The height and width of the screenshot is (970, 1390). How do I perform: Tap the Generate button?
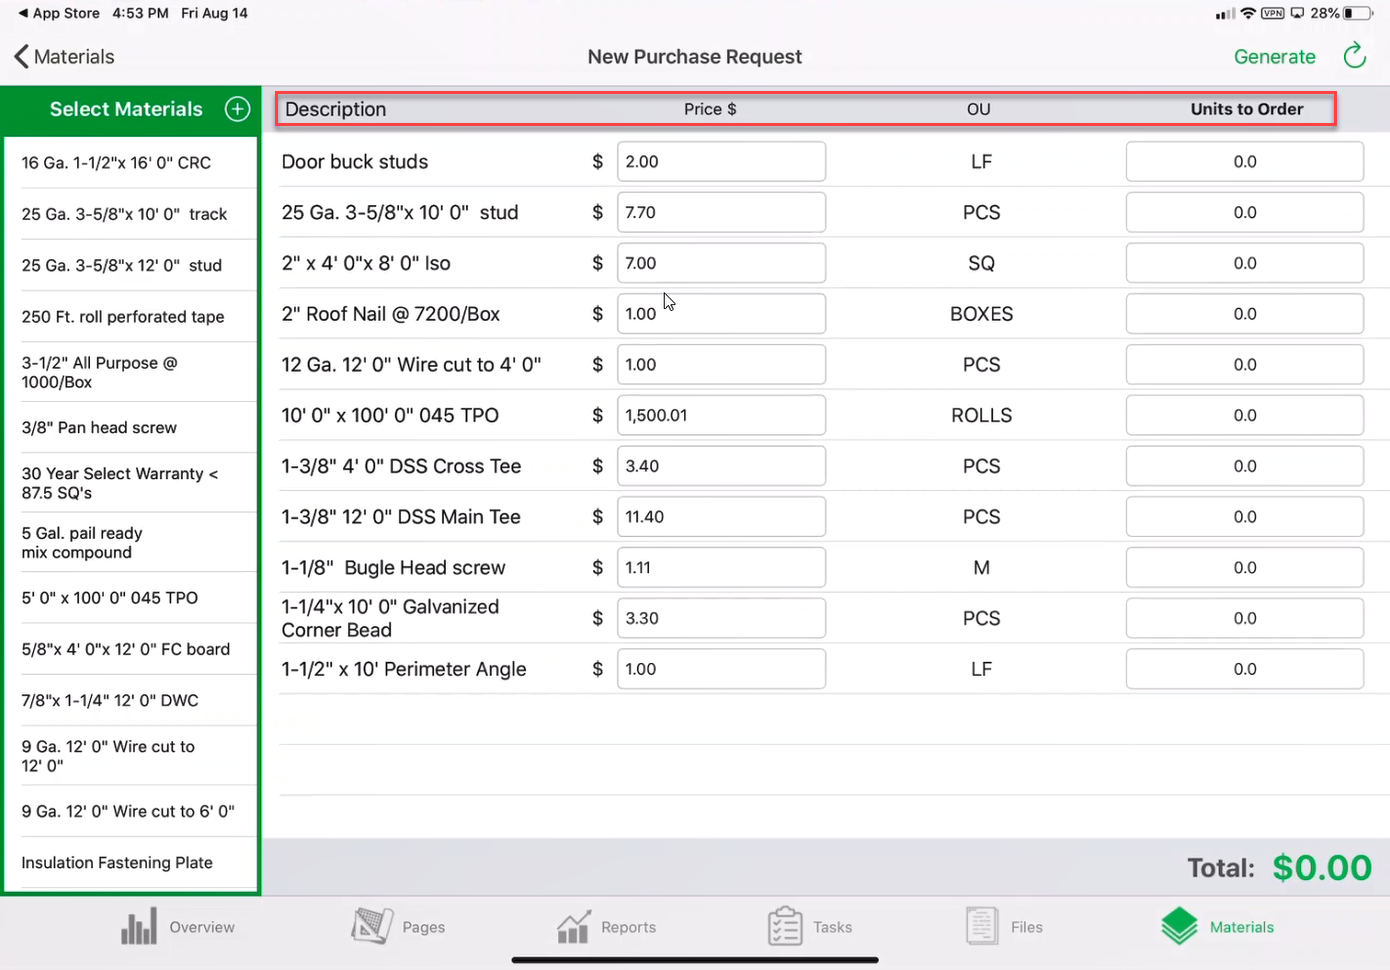pos(1275,57)
